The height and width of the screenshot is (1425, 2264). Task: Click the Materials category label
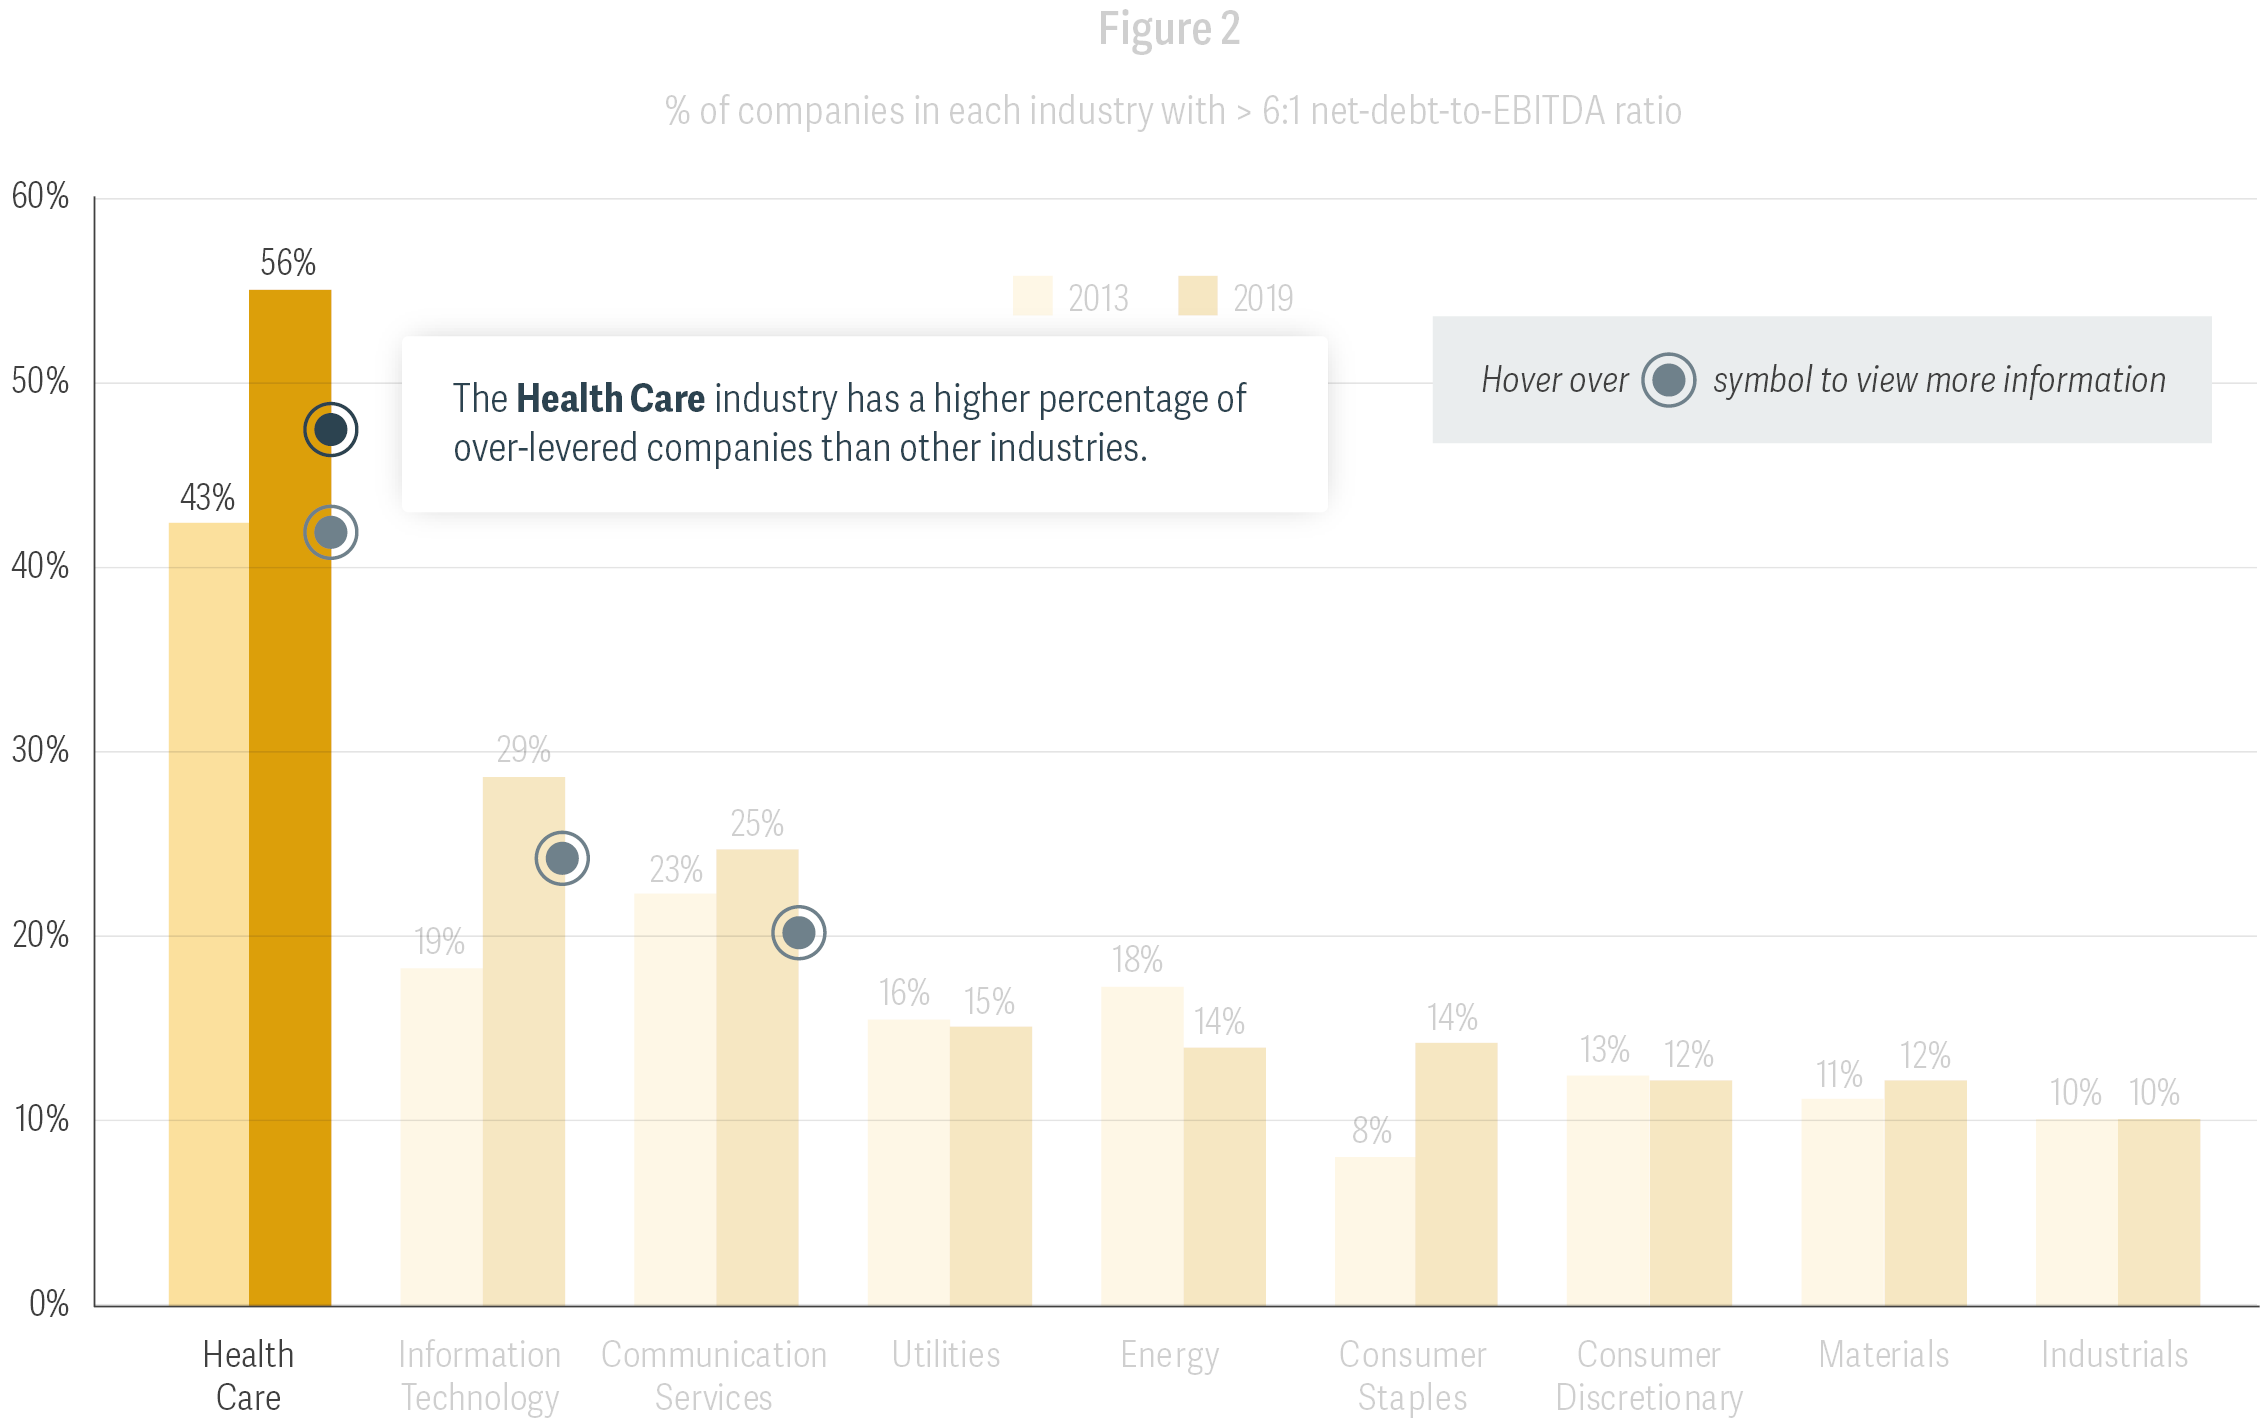coord(1883,1355)
